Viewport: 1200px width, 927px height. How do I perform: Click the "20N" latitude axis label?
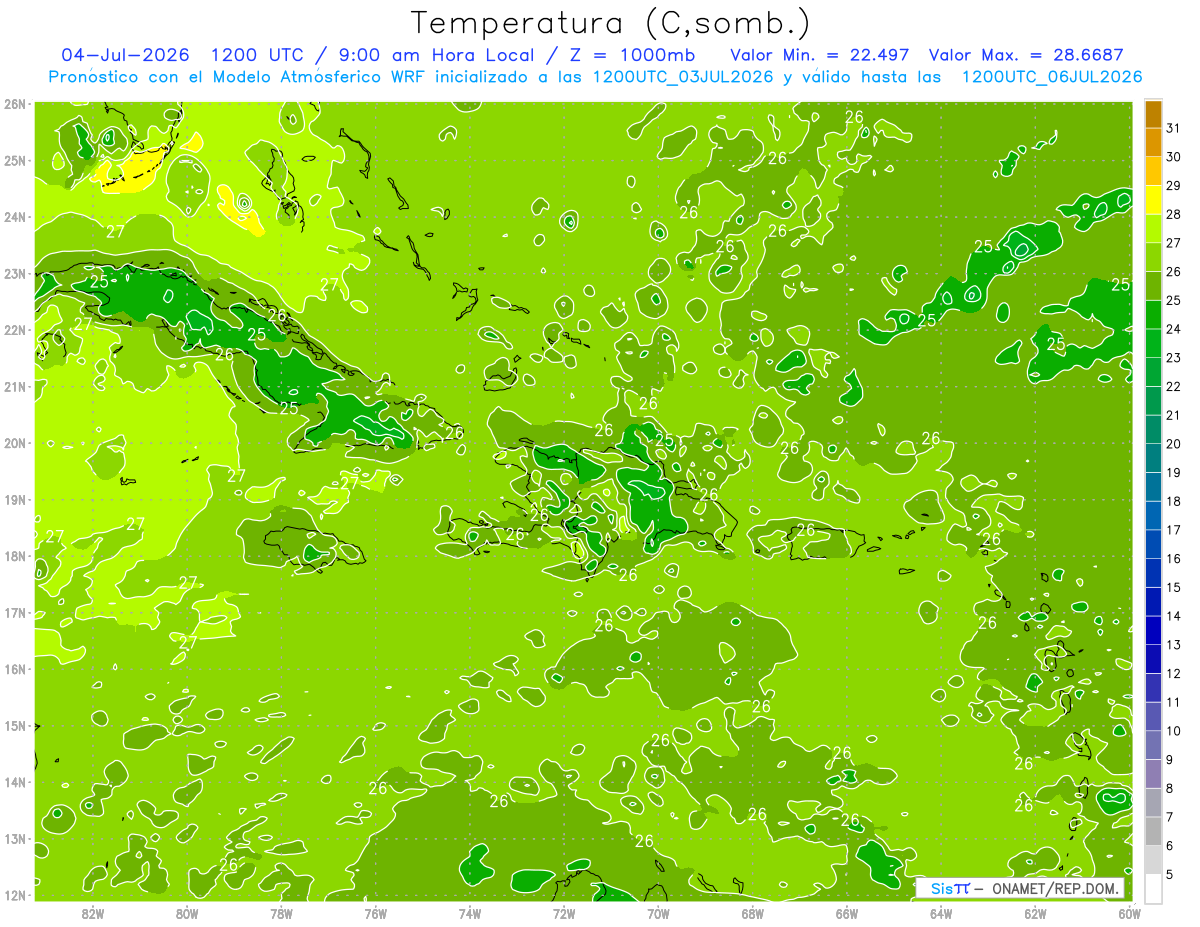tap(15, 443)
